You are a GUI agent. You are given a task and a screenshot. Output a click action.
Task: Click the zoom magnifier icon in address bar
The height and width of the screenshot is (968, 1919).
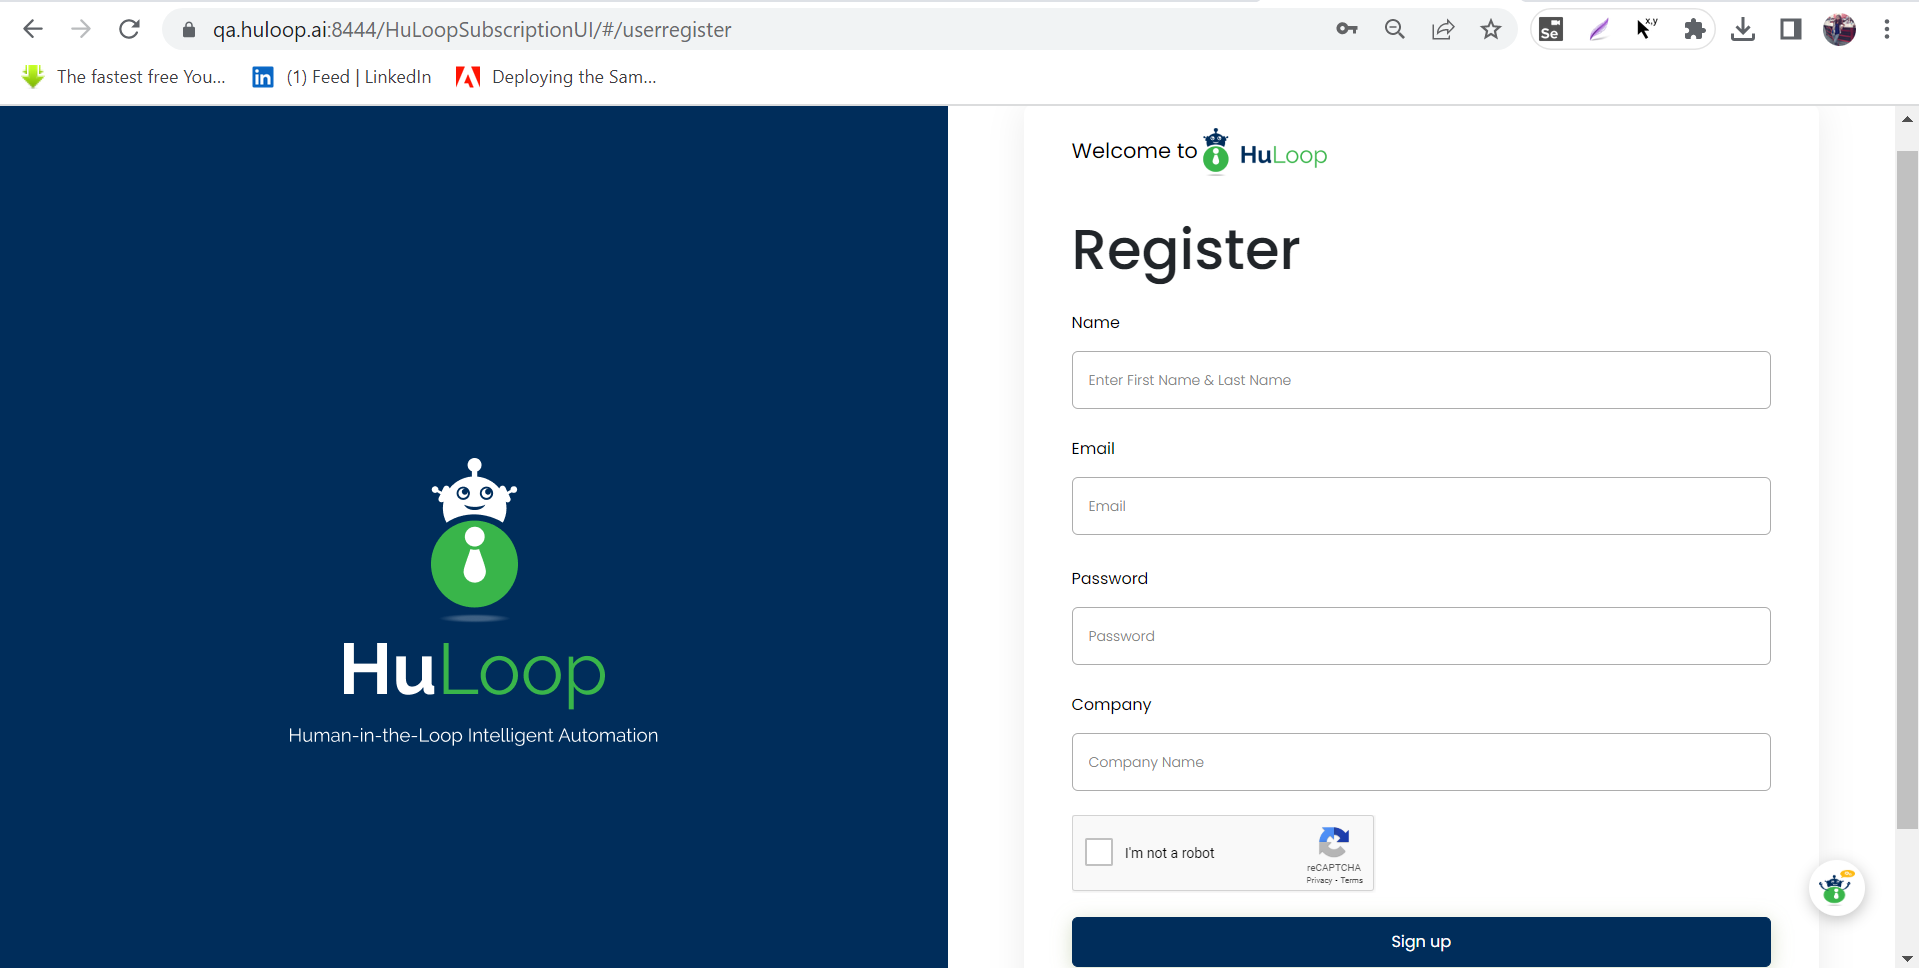1394,29
